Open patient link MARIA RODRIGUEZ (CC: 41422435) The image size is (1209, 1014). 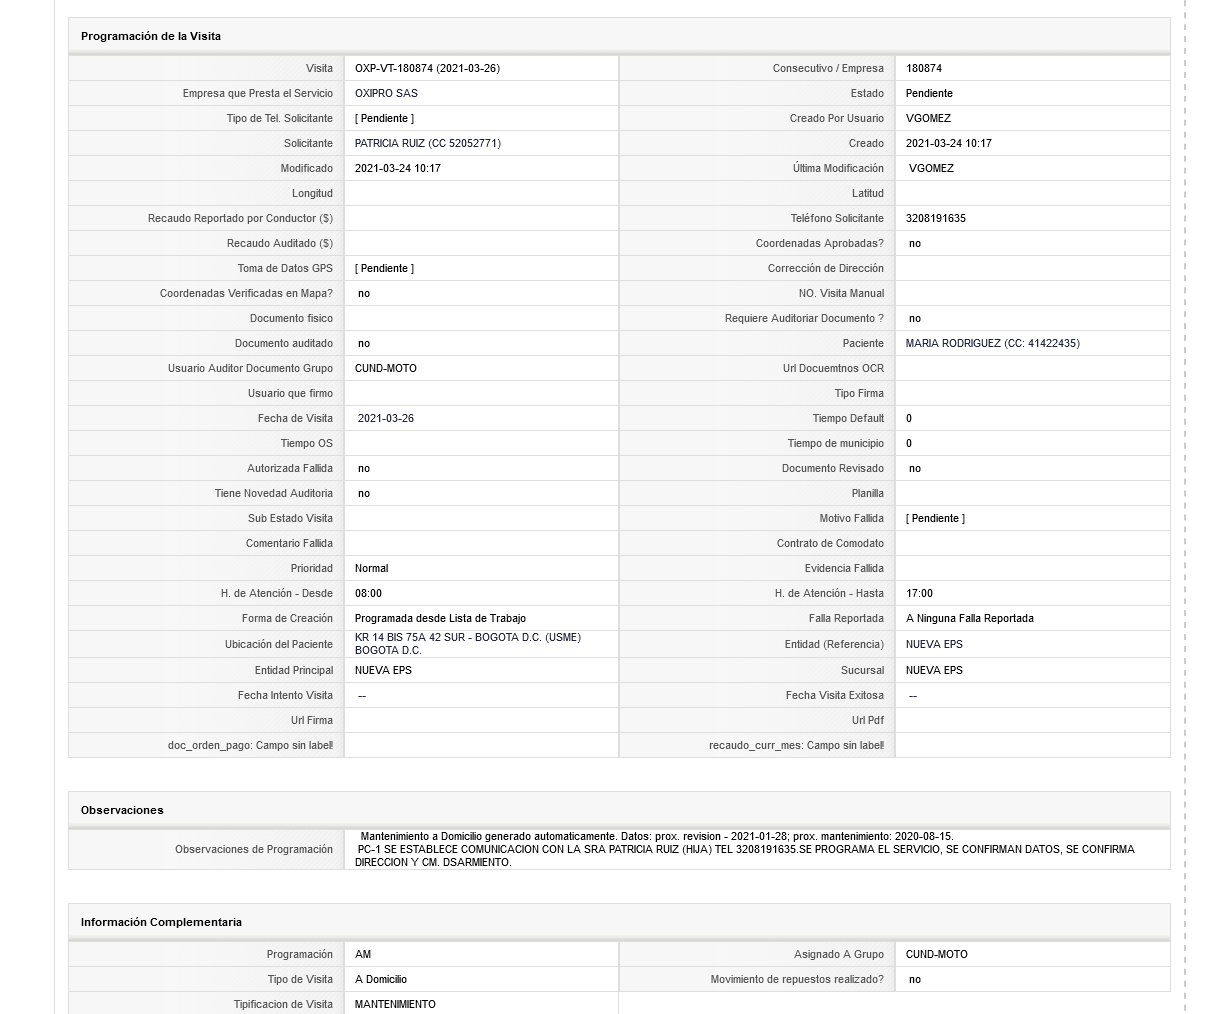pos(992,343)
